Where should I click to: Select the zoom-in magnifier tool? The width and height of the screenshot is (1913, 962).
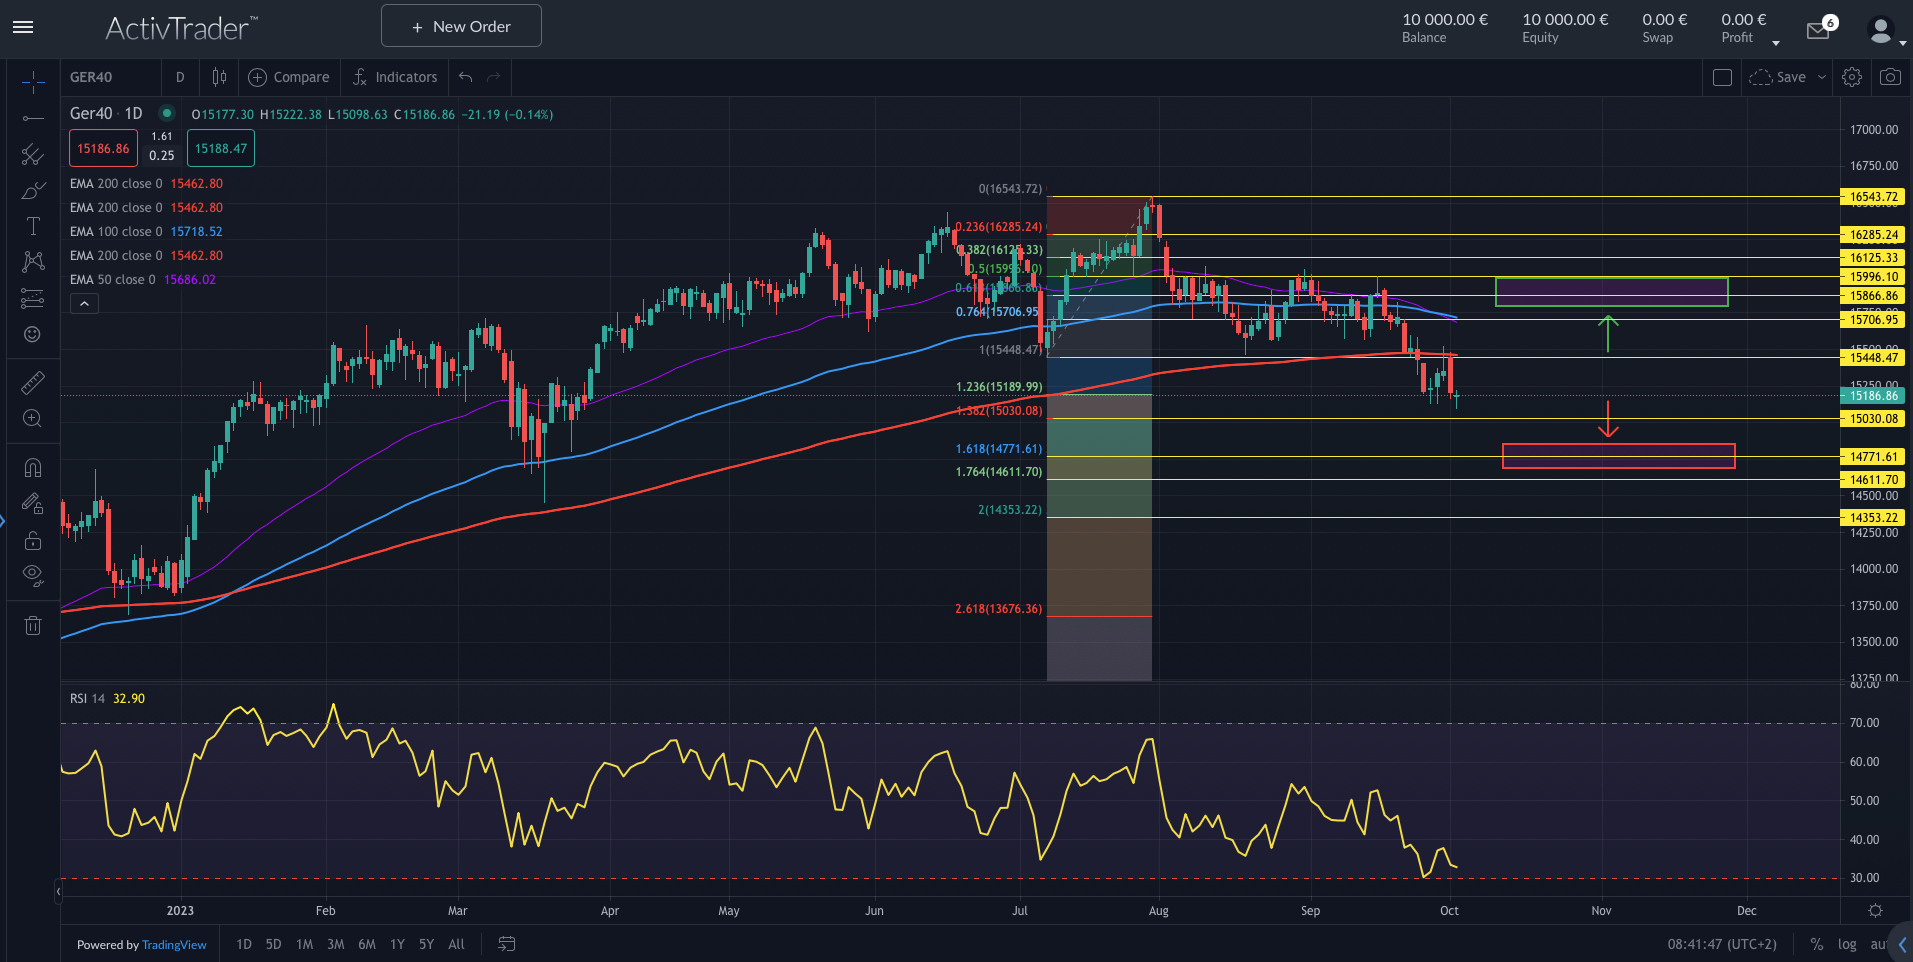[33, 419]
